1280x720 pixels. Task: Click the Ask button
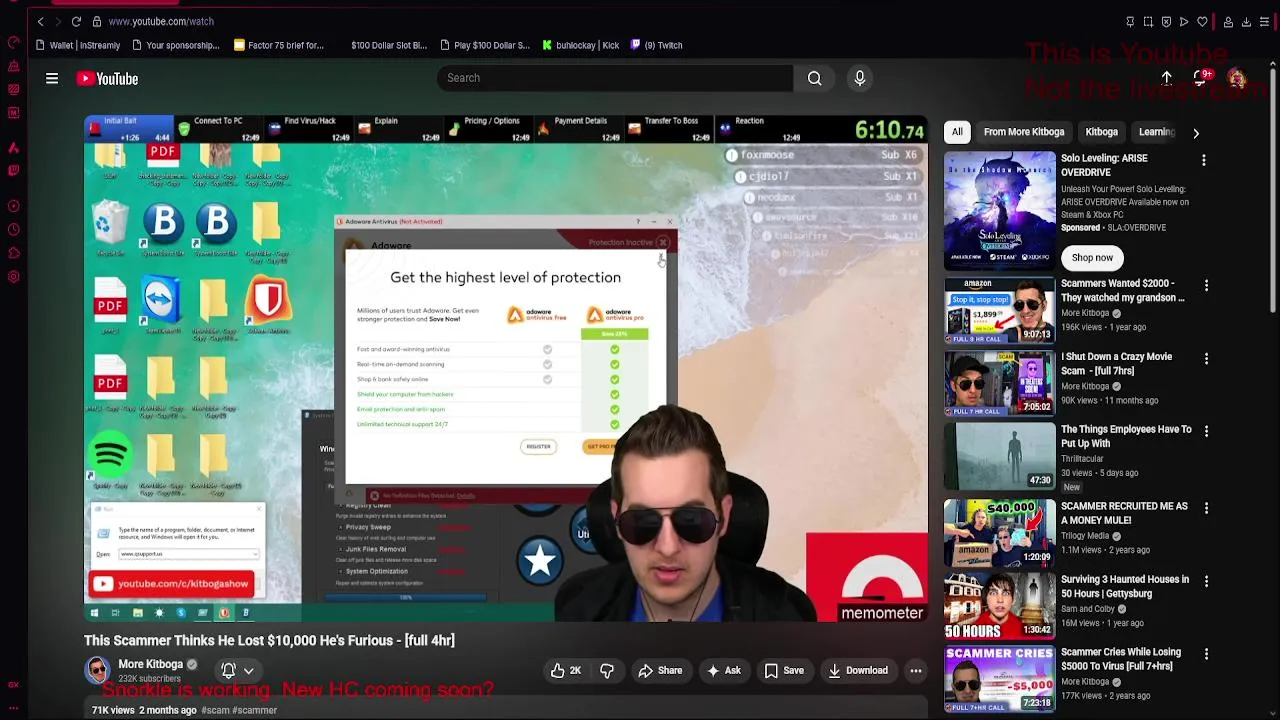coord(724,671)
